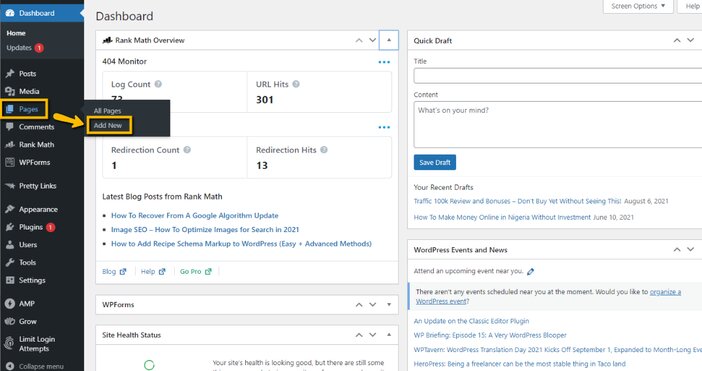Click the Quick Draft Title input field

click(558, 76)
